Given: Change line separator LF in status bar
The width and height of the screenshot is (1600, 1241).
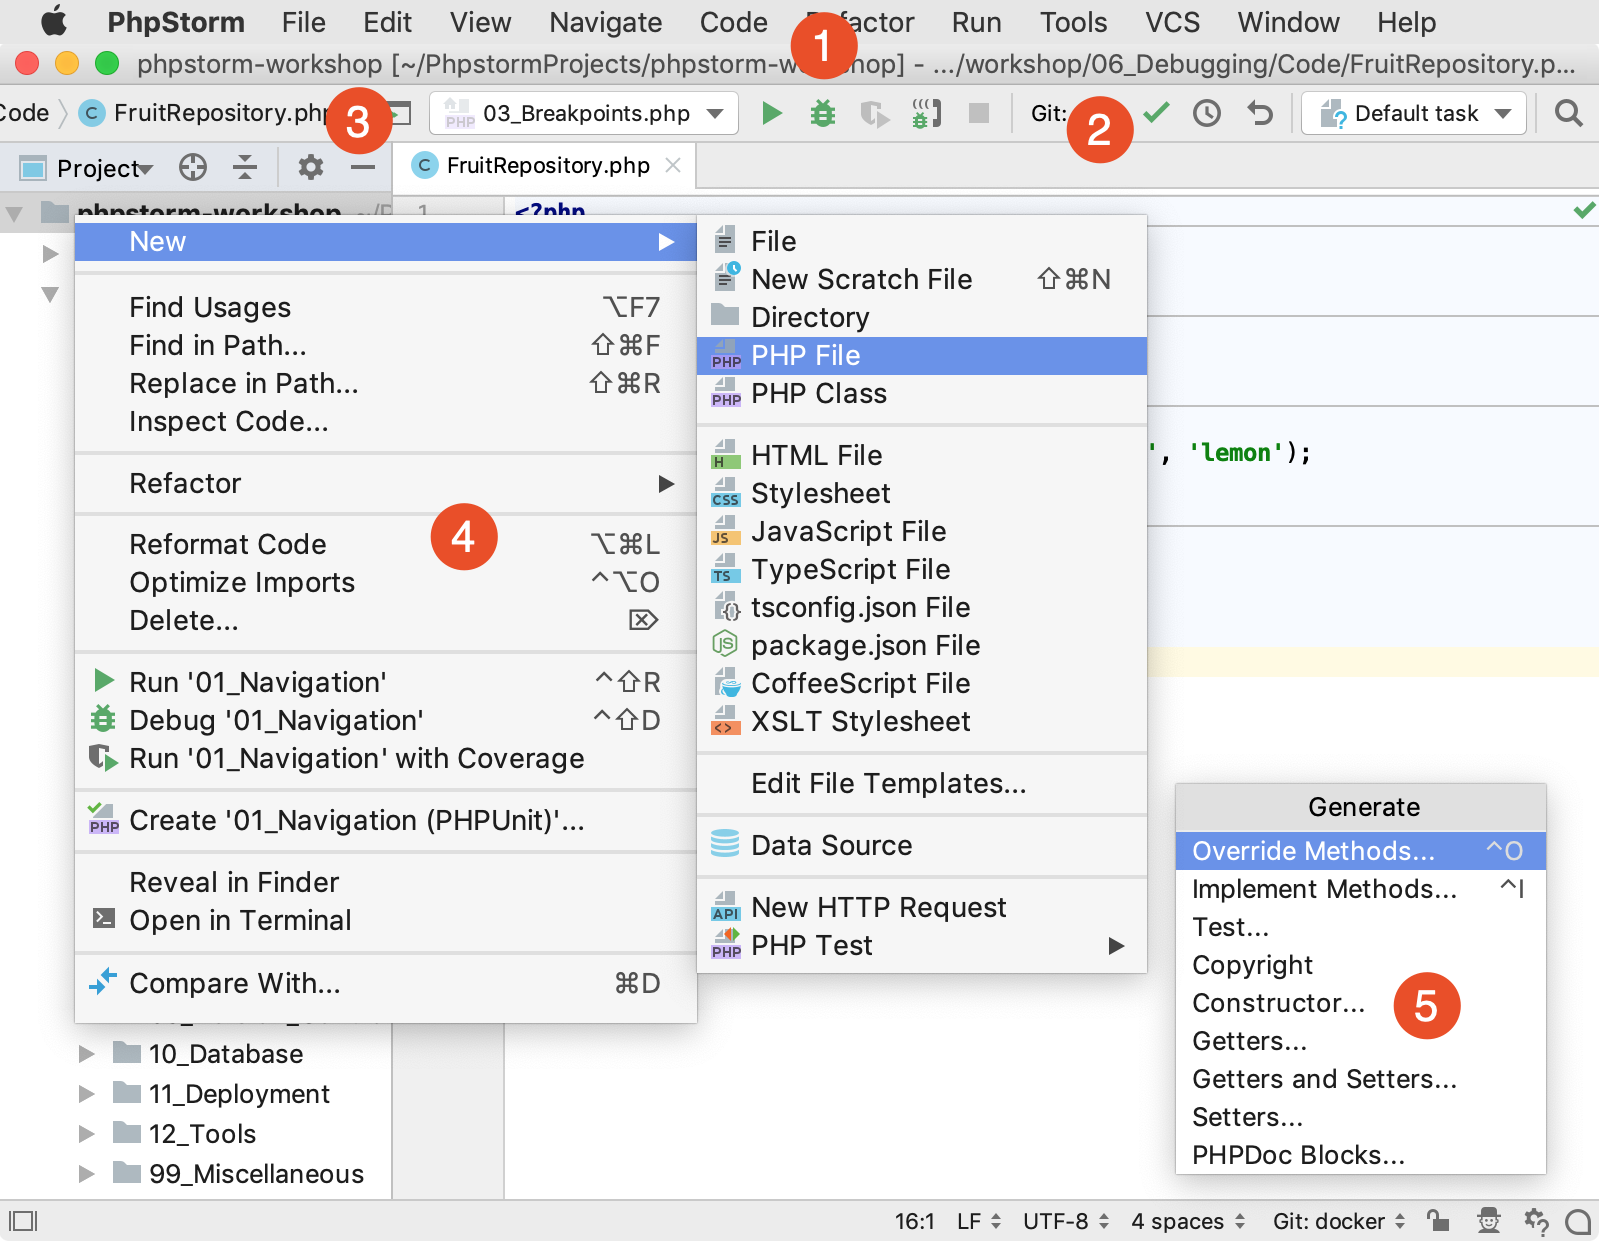Looking at the screenshot, I should 979,1221.
